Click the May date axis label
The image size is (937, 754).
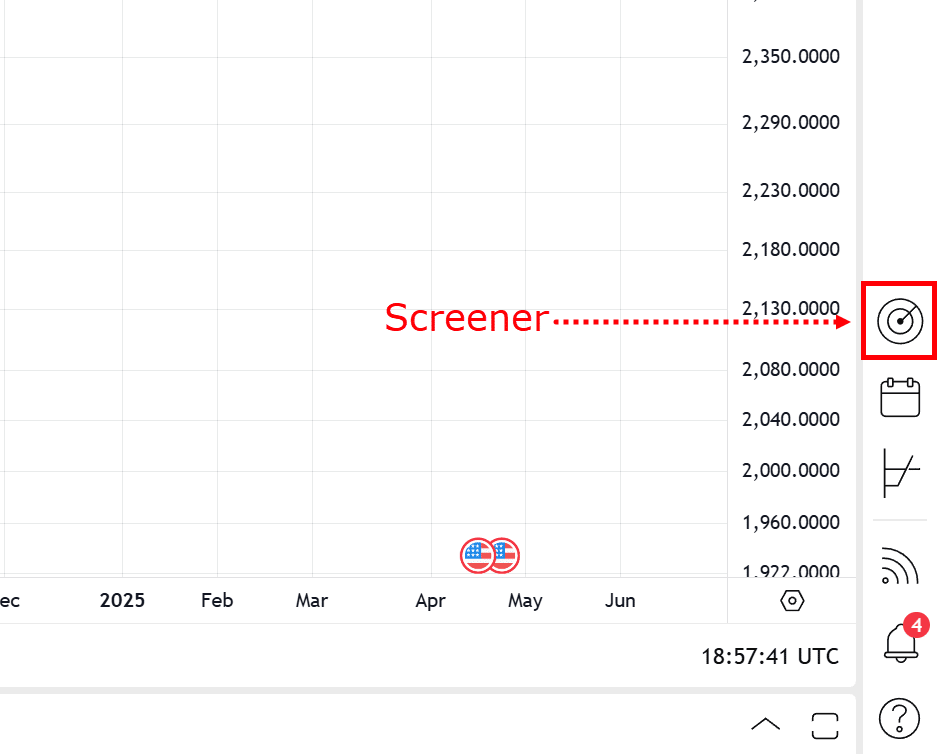(525, 601)
